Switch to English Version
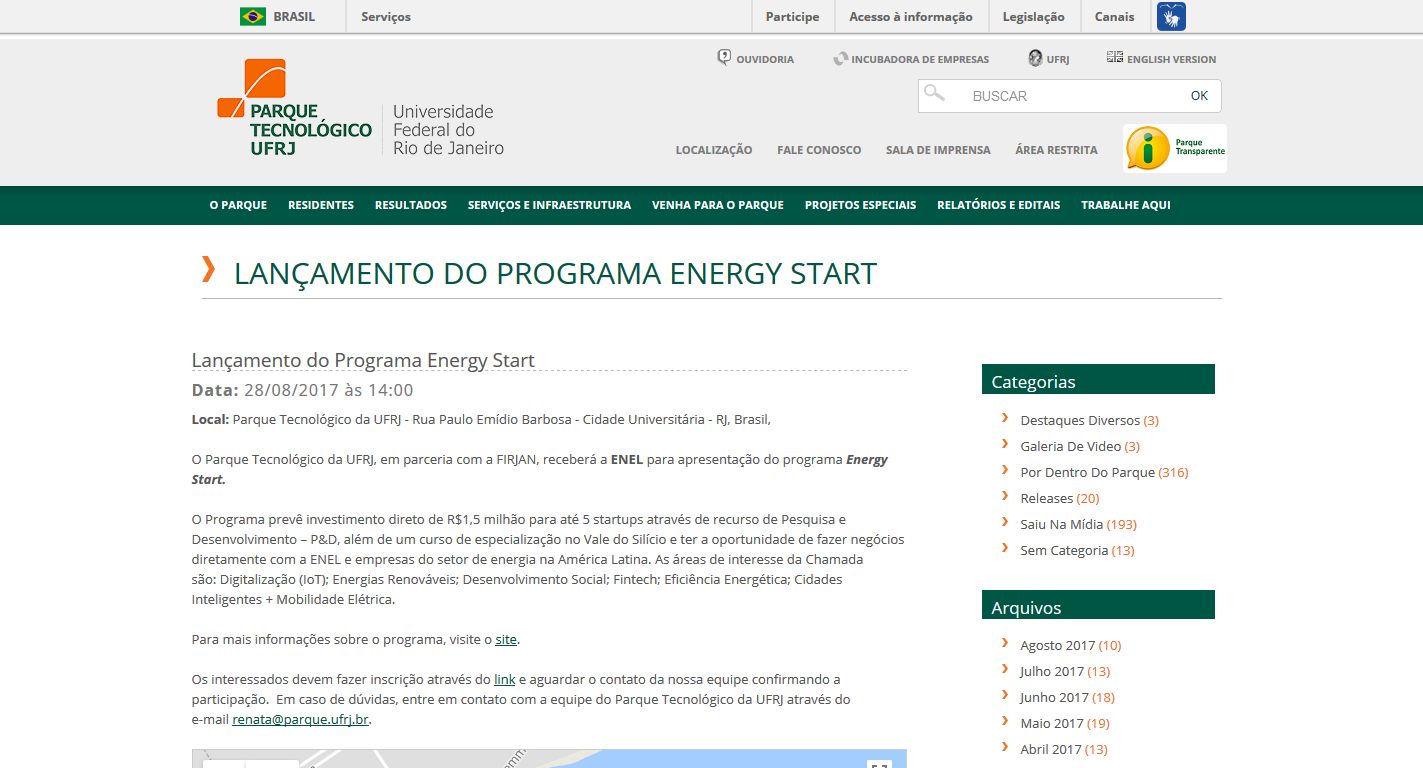This screenshot has height=768, width=1423. click(x=1172, y=59)
